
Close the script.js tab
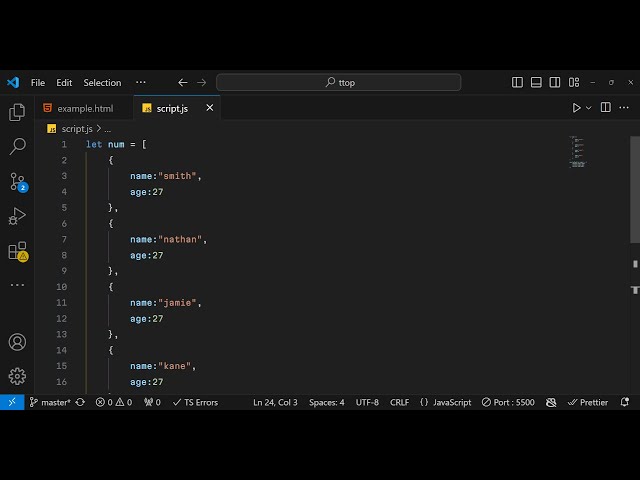[x=210, y=108]
